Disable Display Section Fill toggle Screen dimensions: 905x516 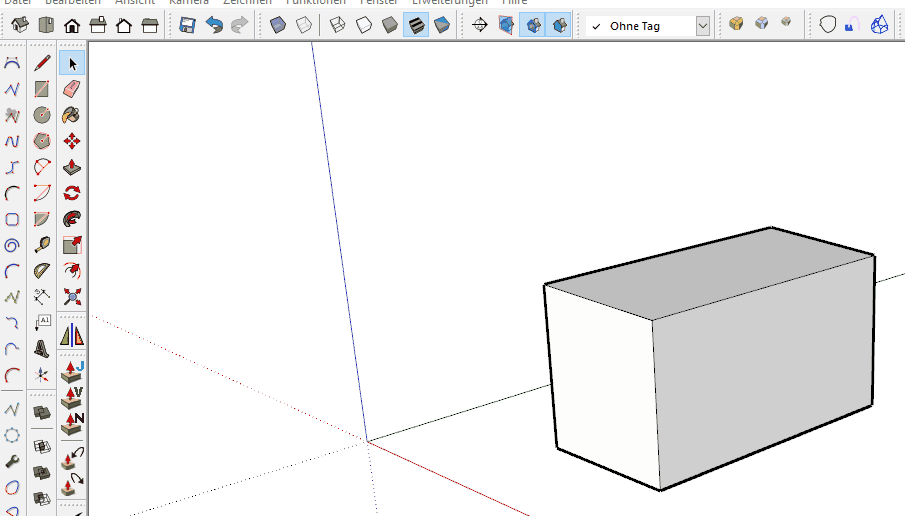pyautogui.click(x=560, y=25)
